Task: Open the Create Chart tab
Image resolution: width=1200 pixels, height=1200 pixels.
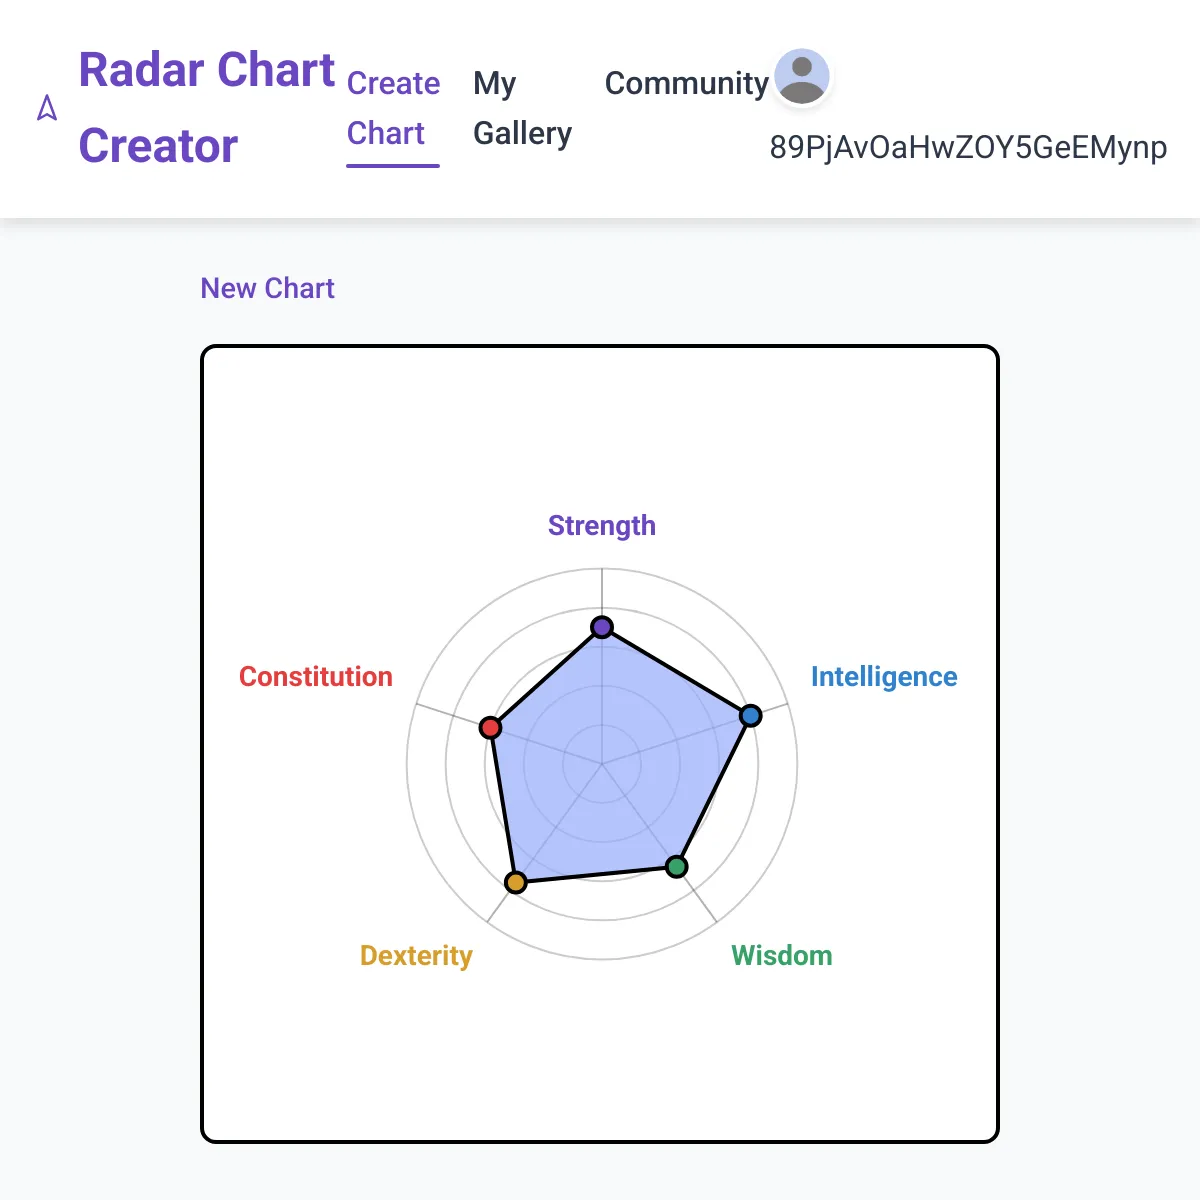Action: click(x=393, y=108)
